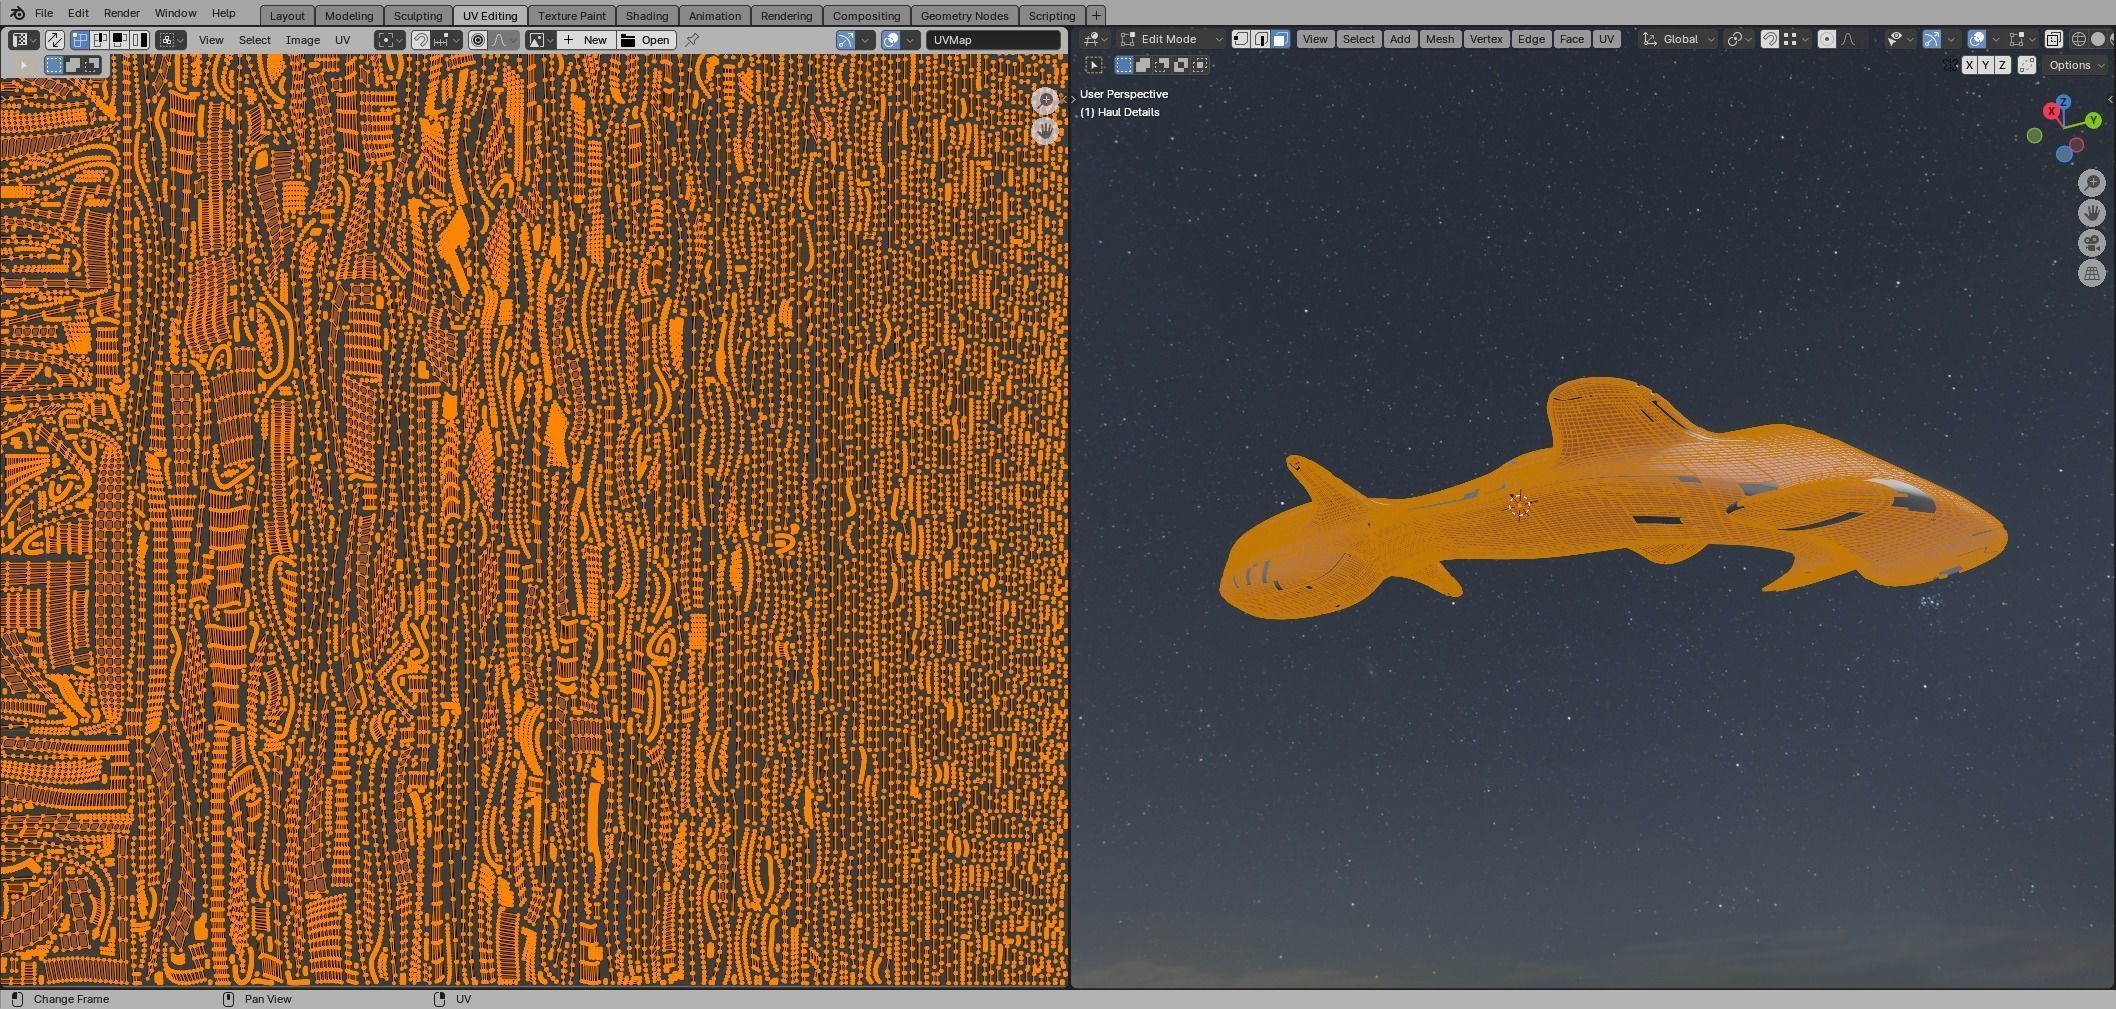Toggle camera view gizmo
2116x1009 pixels.
2092,243
